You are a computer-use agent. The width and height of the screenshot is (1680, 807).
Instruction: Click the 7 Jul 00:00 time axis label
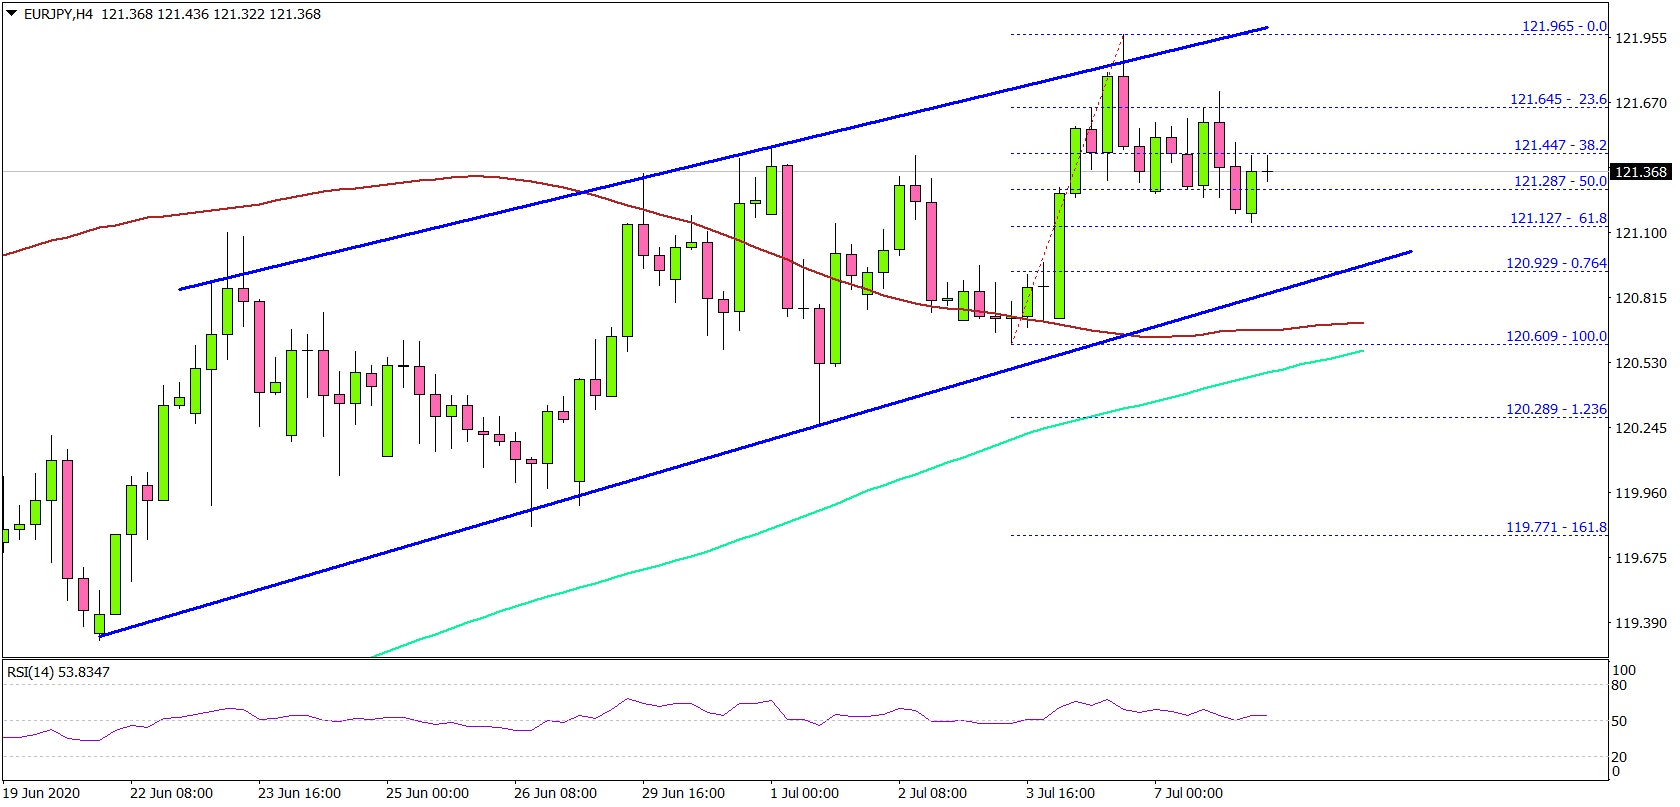point(1188,793)
